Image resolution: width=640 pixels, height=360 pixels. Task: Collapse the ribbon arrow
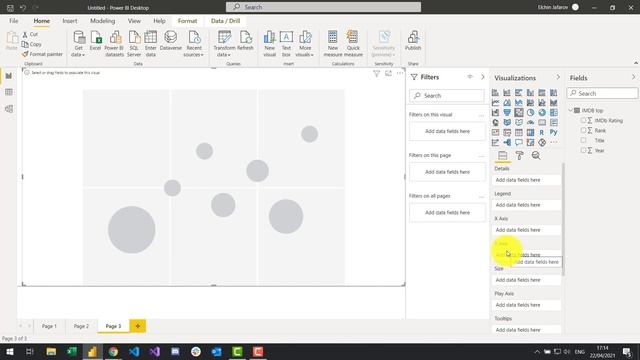pyautogui.click(x=636, y=63)
